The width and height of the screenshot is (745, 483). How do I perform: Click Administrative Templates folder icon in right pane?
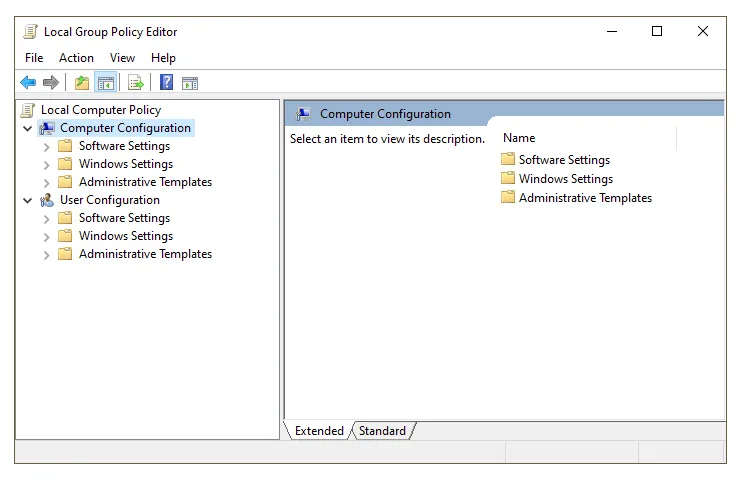(507, 197)
